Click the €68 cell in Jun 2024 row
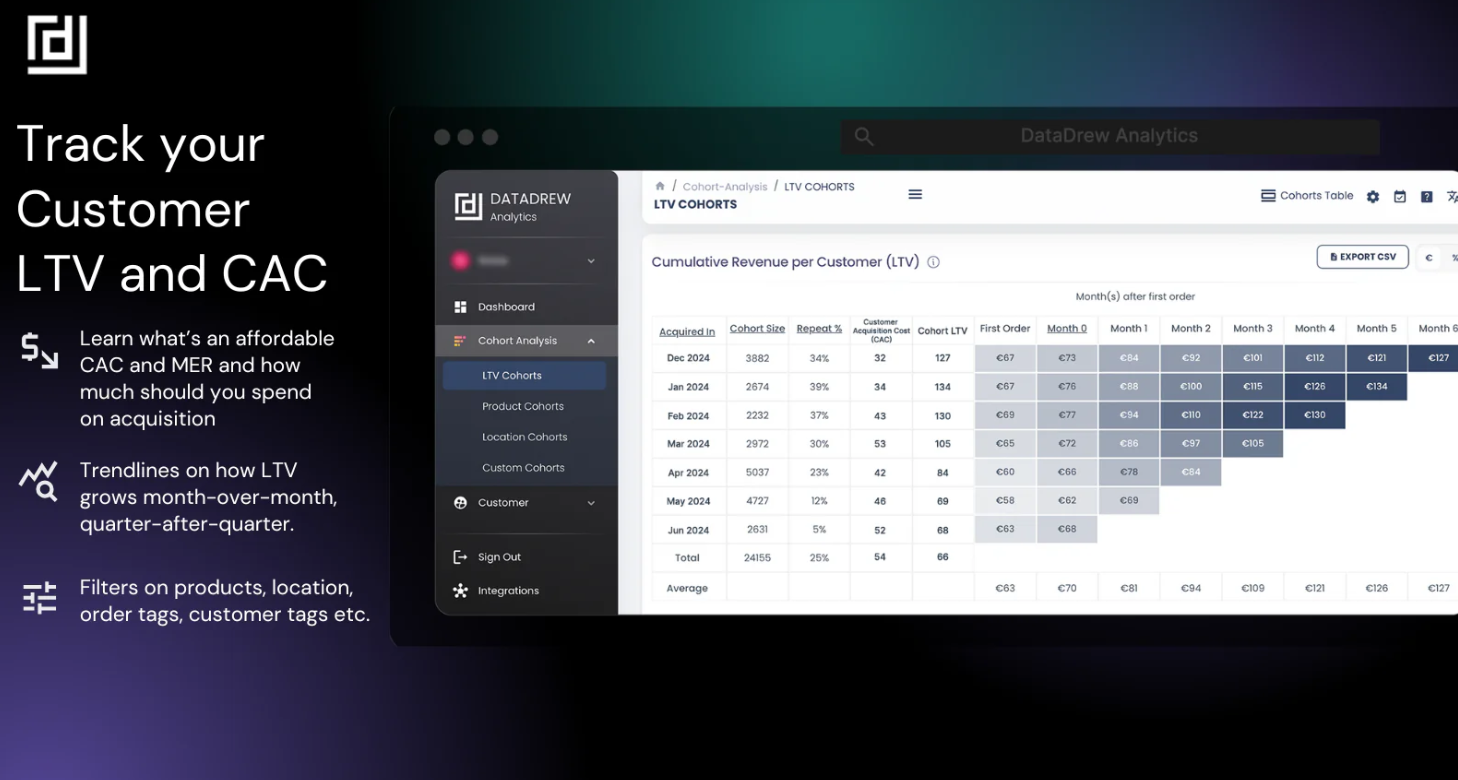The height and width of the screenshot is (780, 1458). point(1067,529)
